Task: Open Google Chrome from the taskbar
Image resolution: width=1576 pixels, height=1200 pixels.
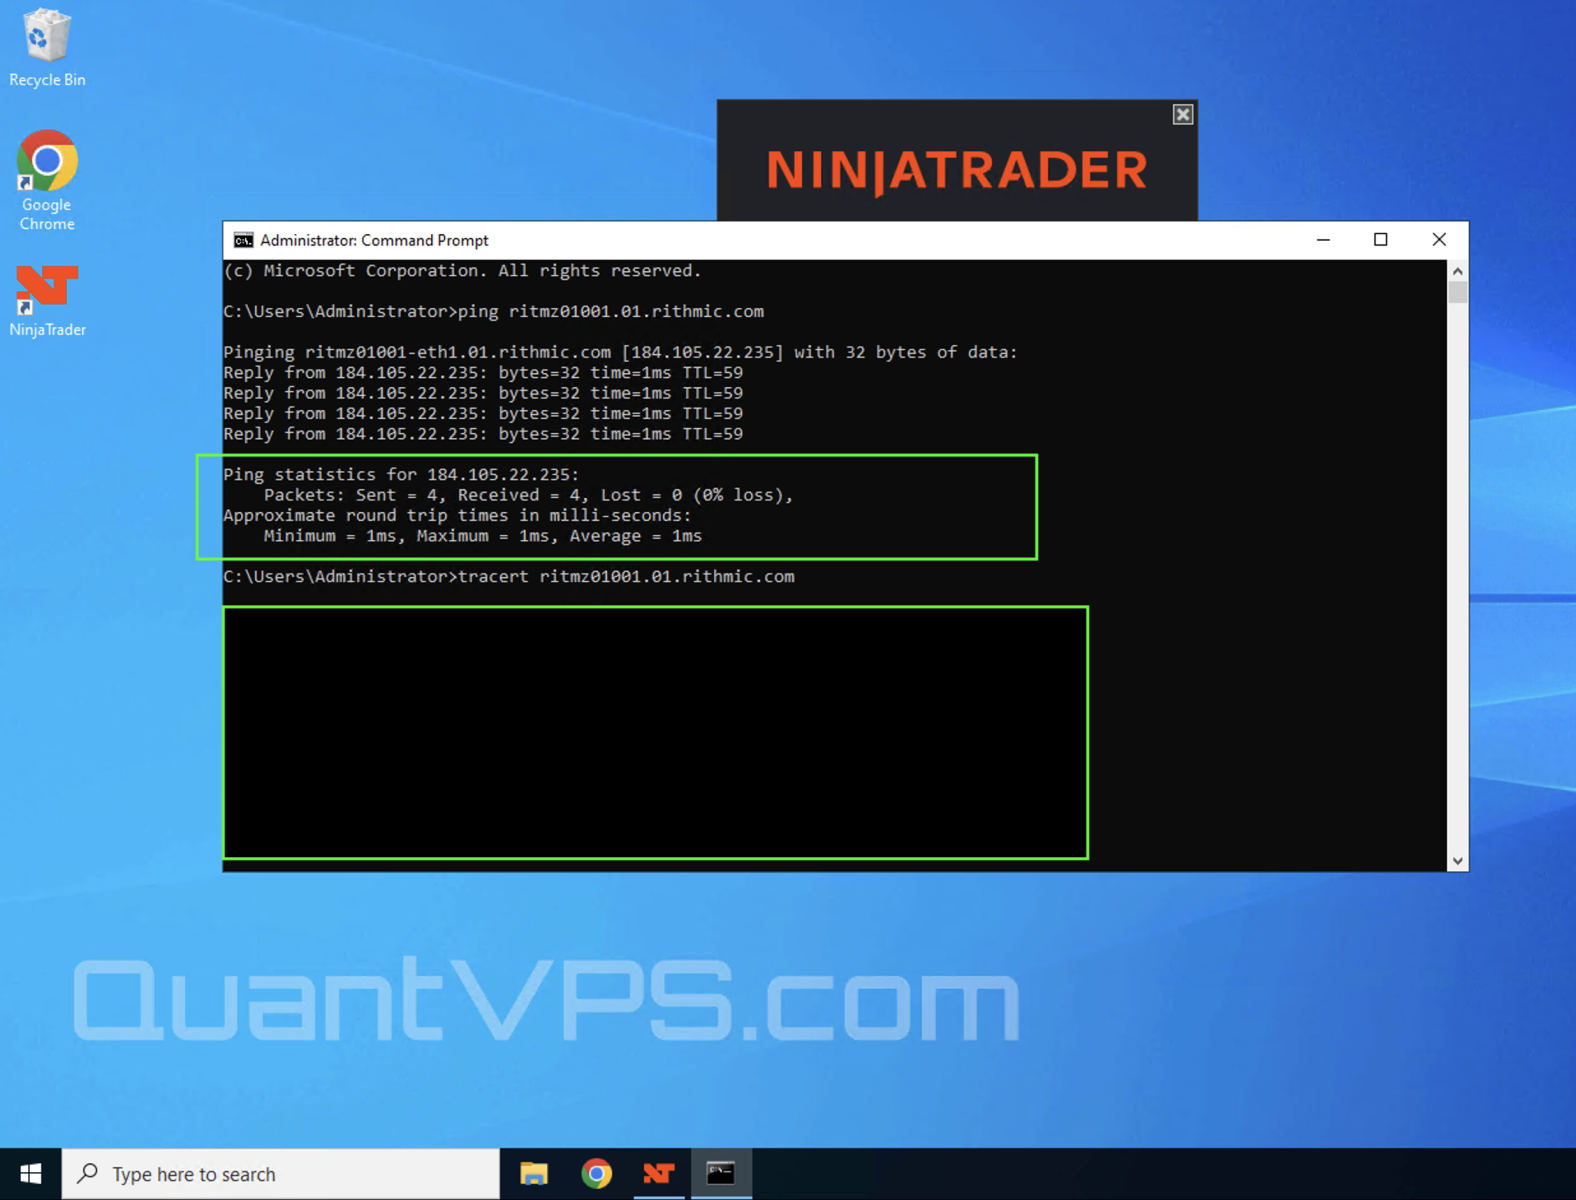Action: pos(597,1174)
